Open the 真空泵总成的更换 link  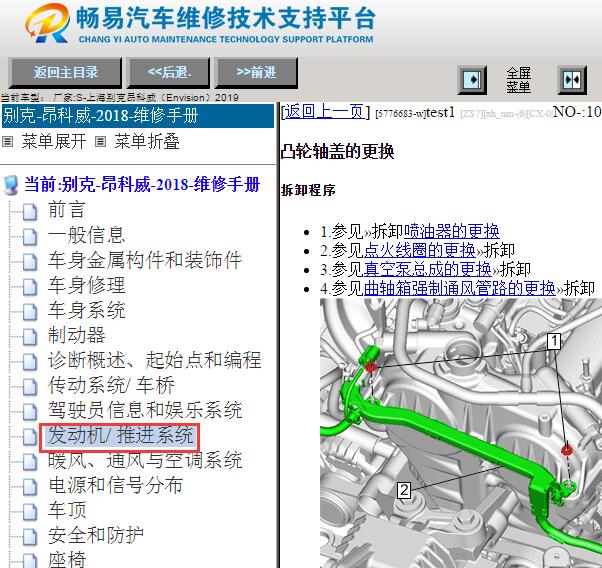(x=428, y=269)
